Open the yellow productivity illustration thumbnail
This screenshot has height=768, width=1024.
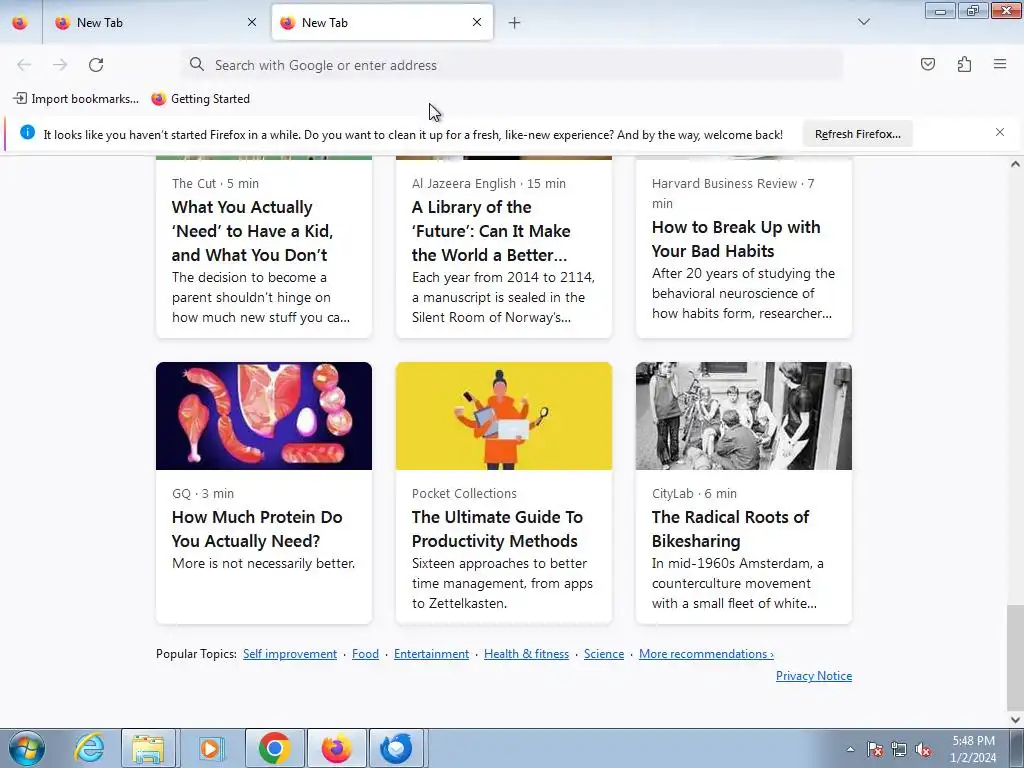pos(504,415)
